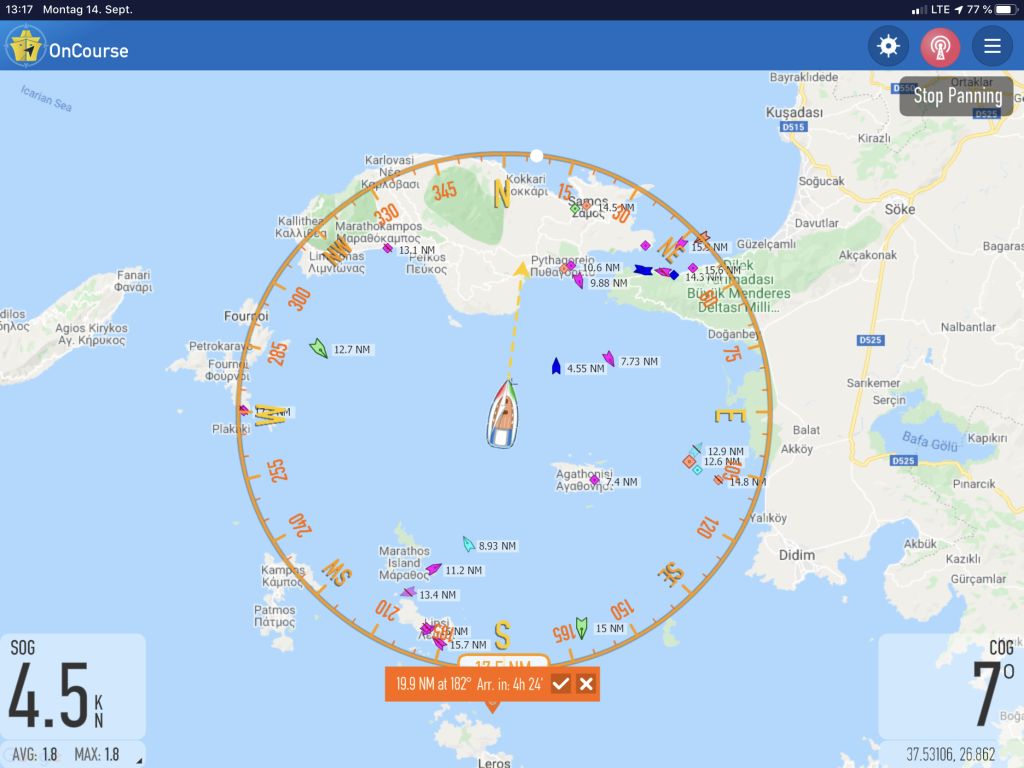Open the hamburger main menu
This screenshot has width=1024, height=768.
tap(992, 46)
